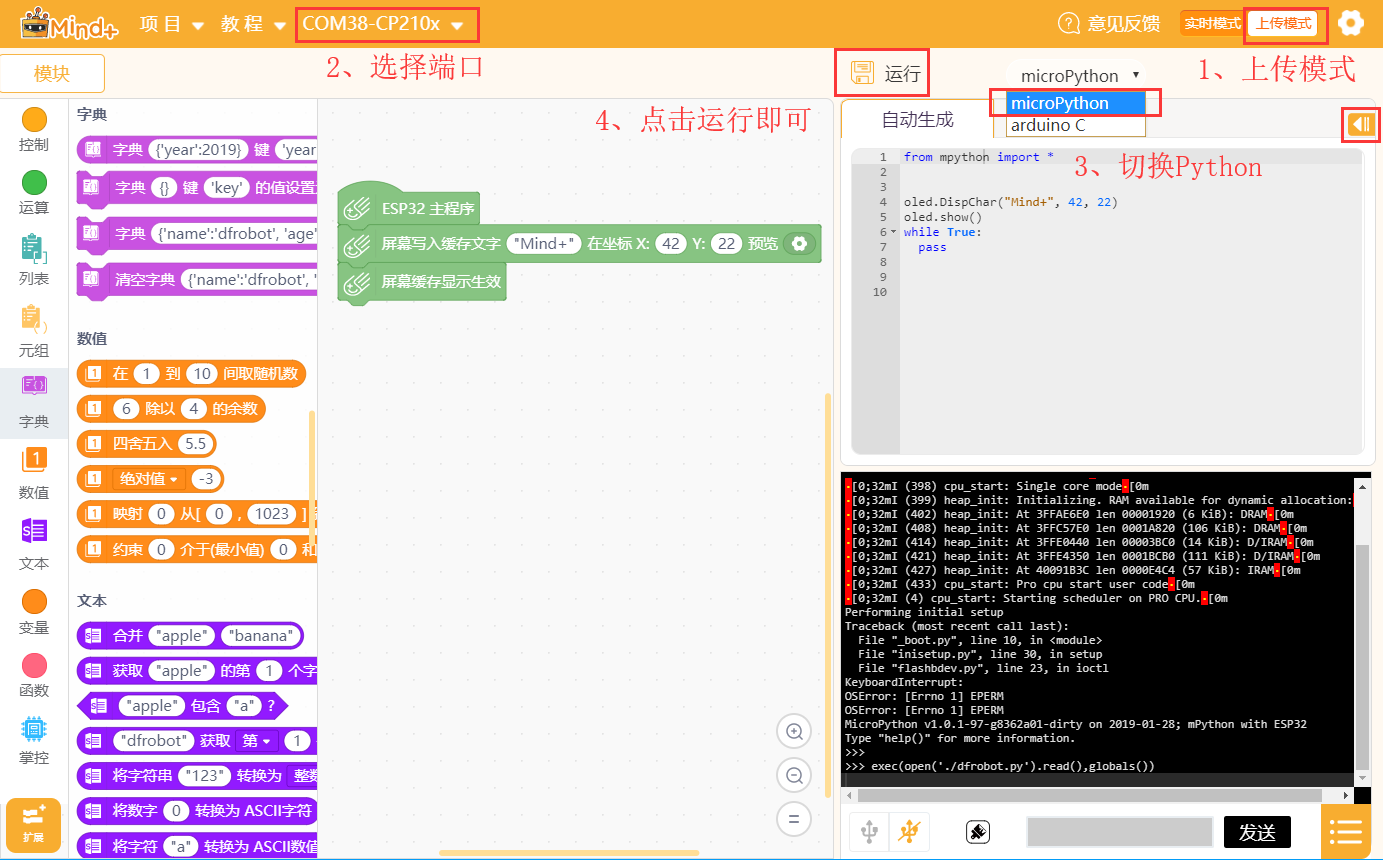This screenshot has width=1383, height=860.
Task: Open the settings gear icon
Action: coord(1352,24)
